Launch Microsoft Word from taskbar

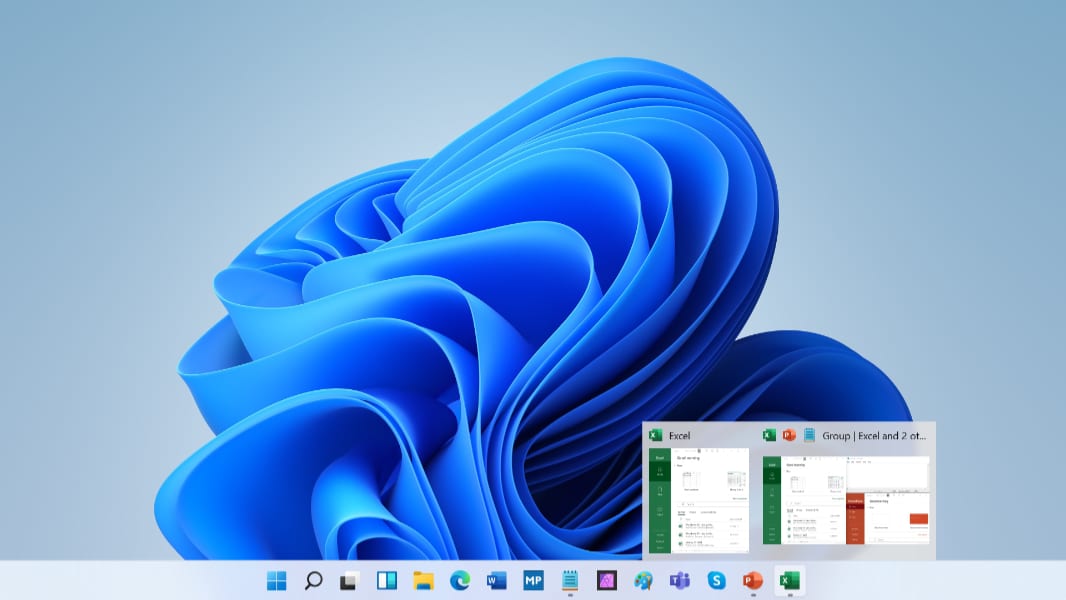click(x=496, y=580)
